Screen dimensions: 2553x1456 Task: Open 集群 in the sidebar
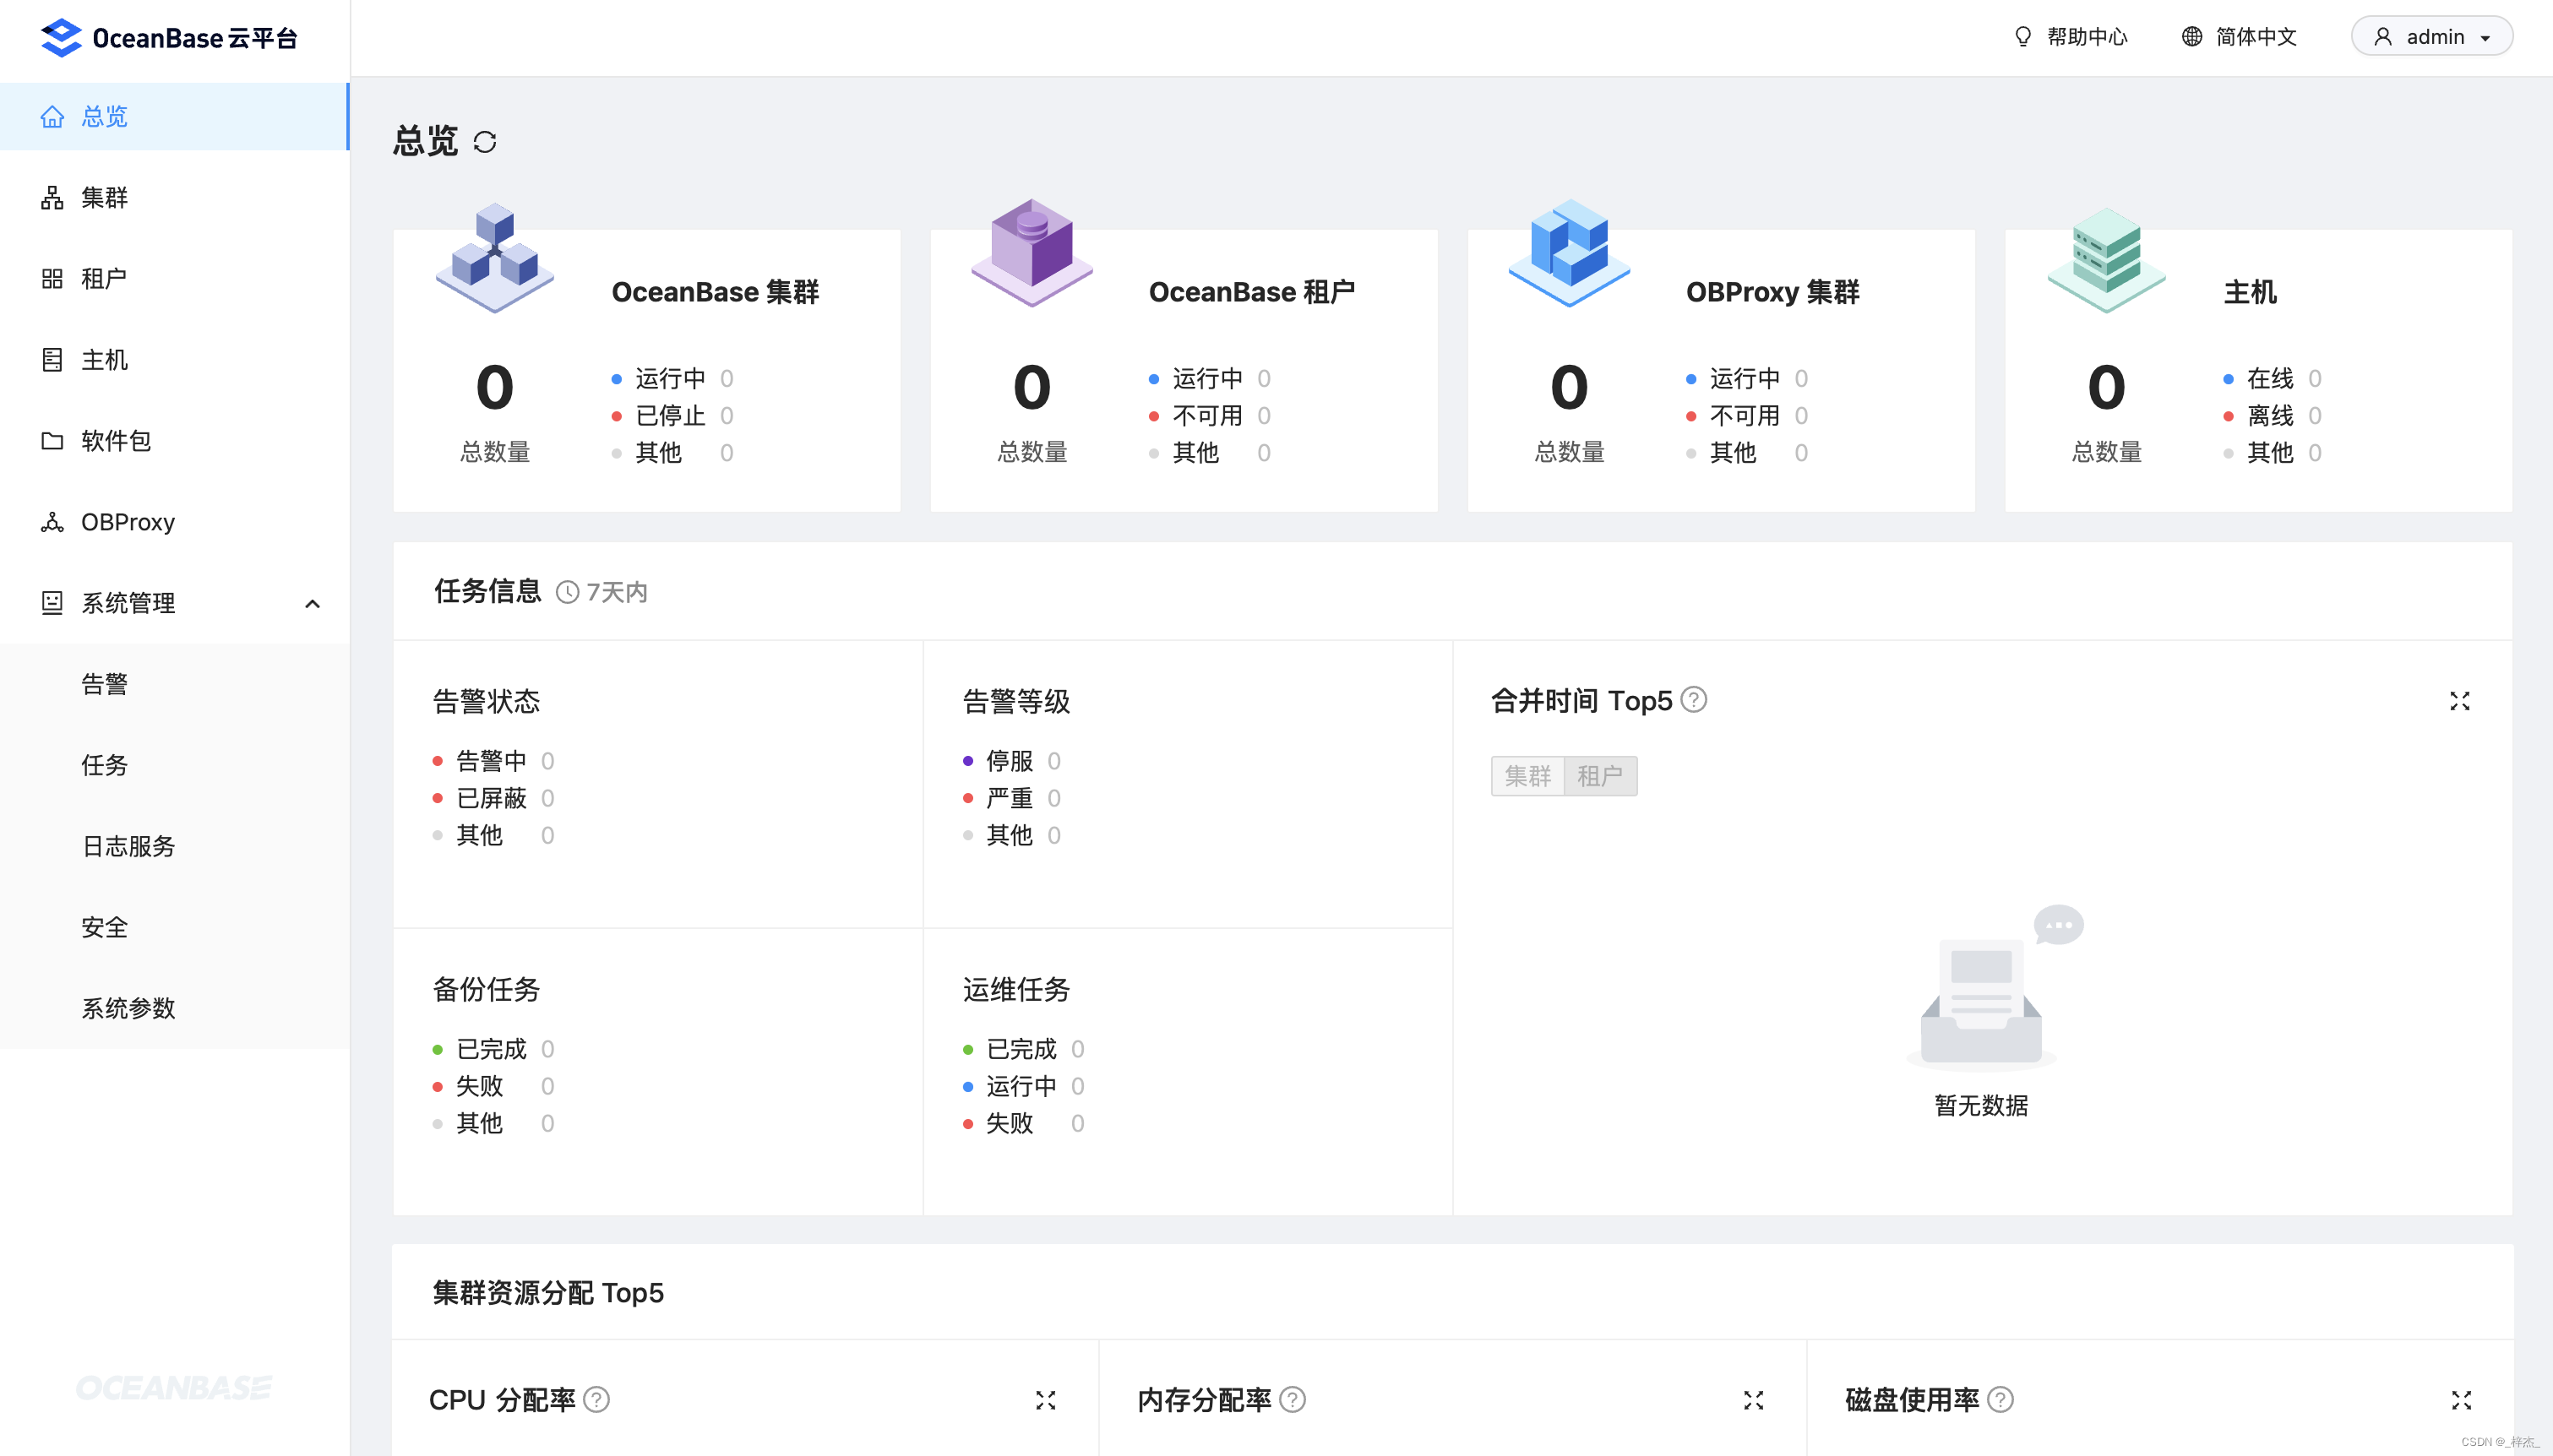tap(104, 198)
